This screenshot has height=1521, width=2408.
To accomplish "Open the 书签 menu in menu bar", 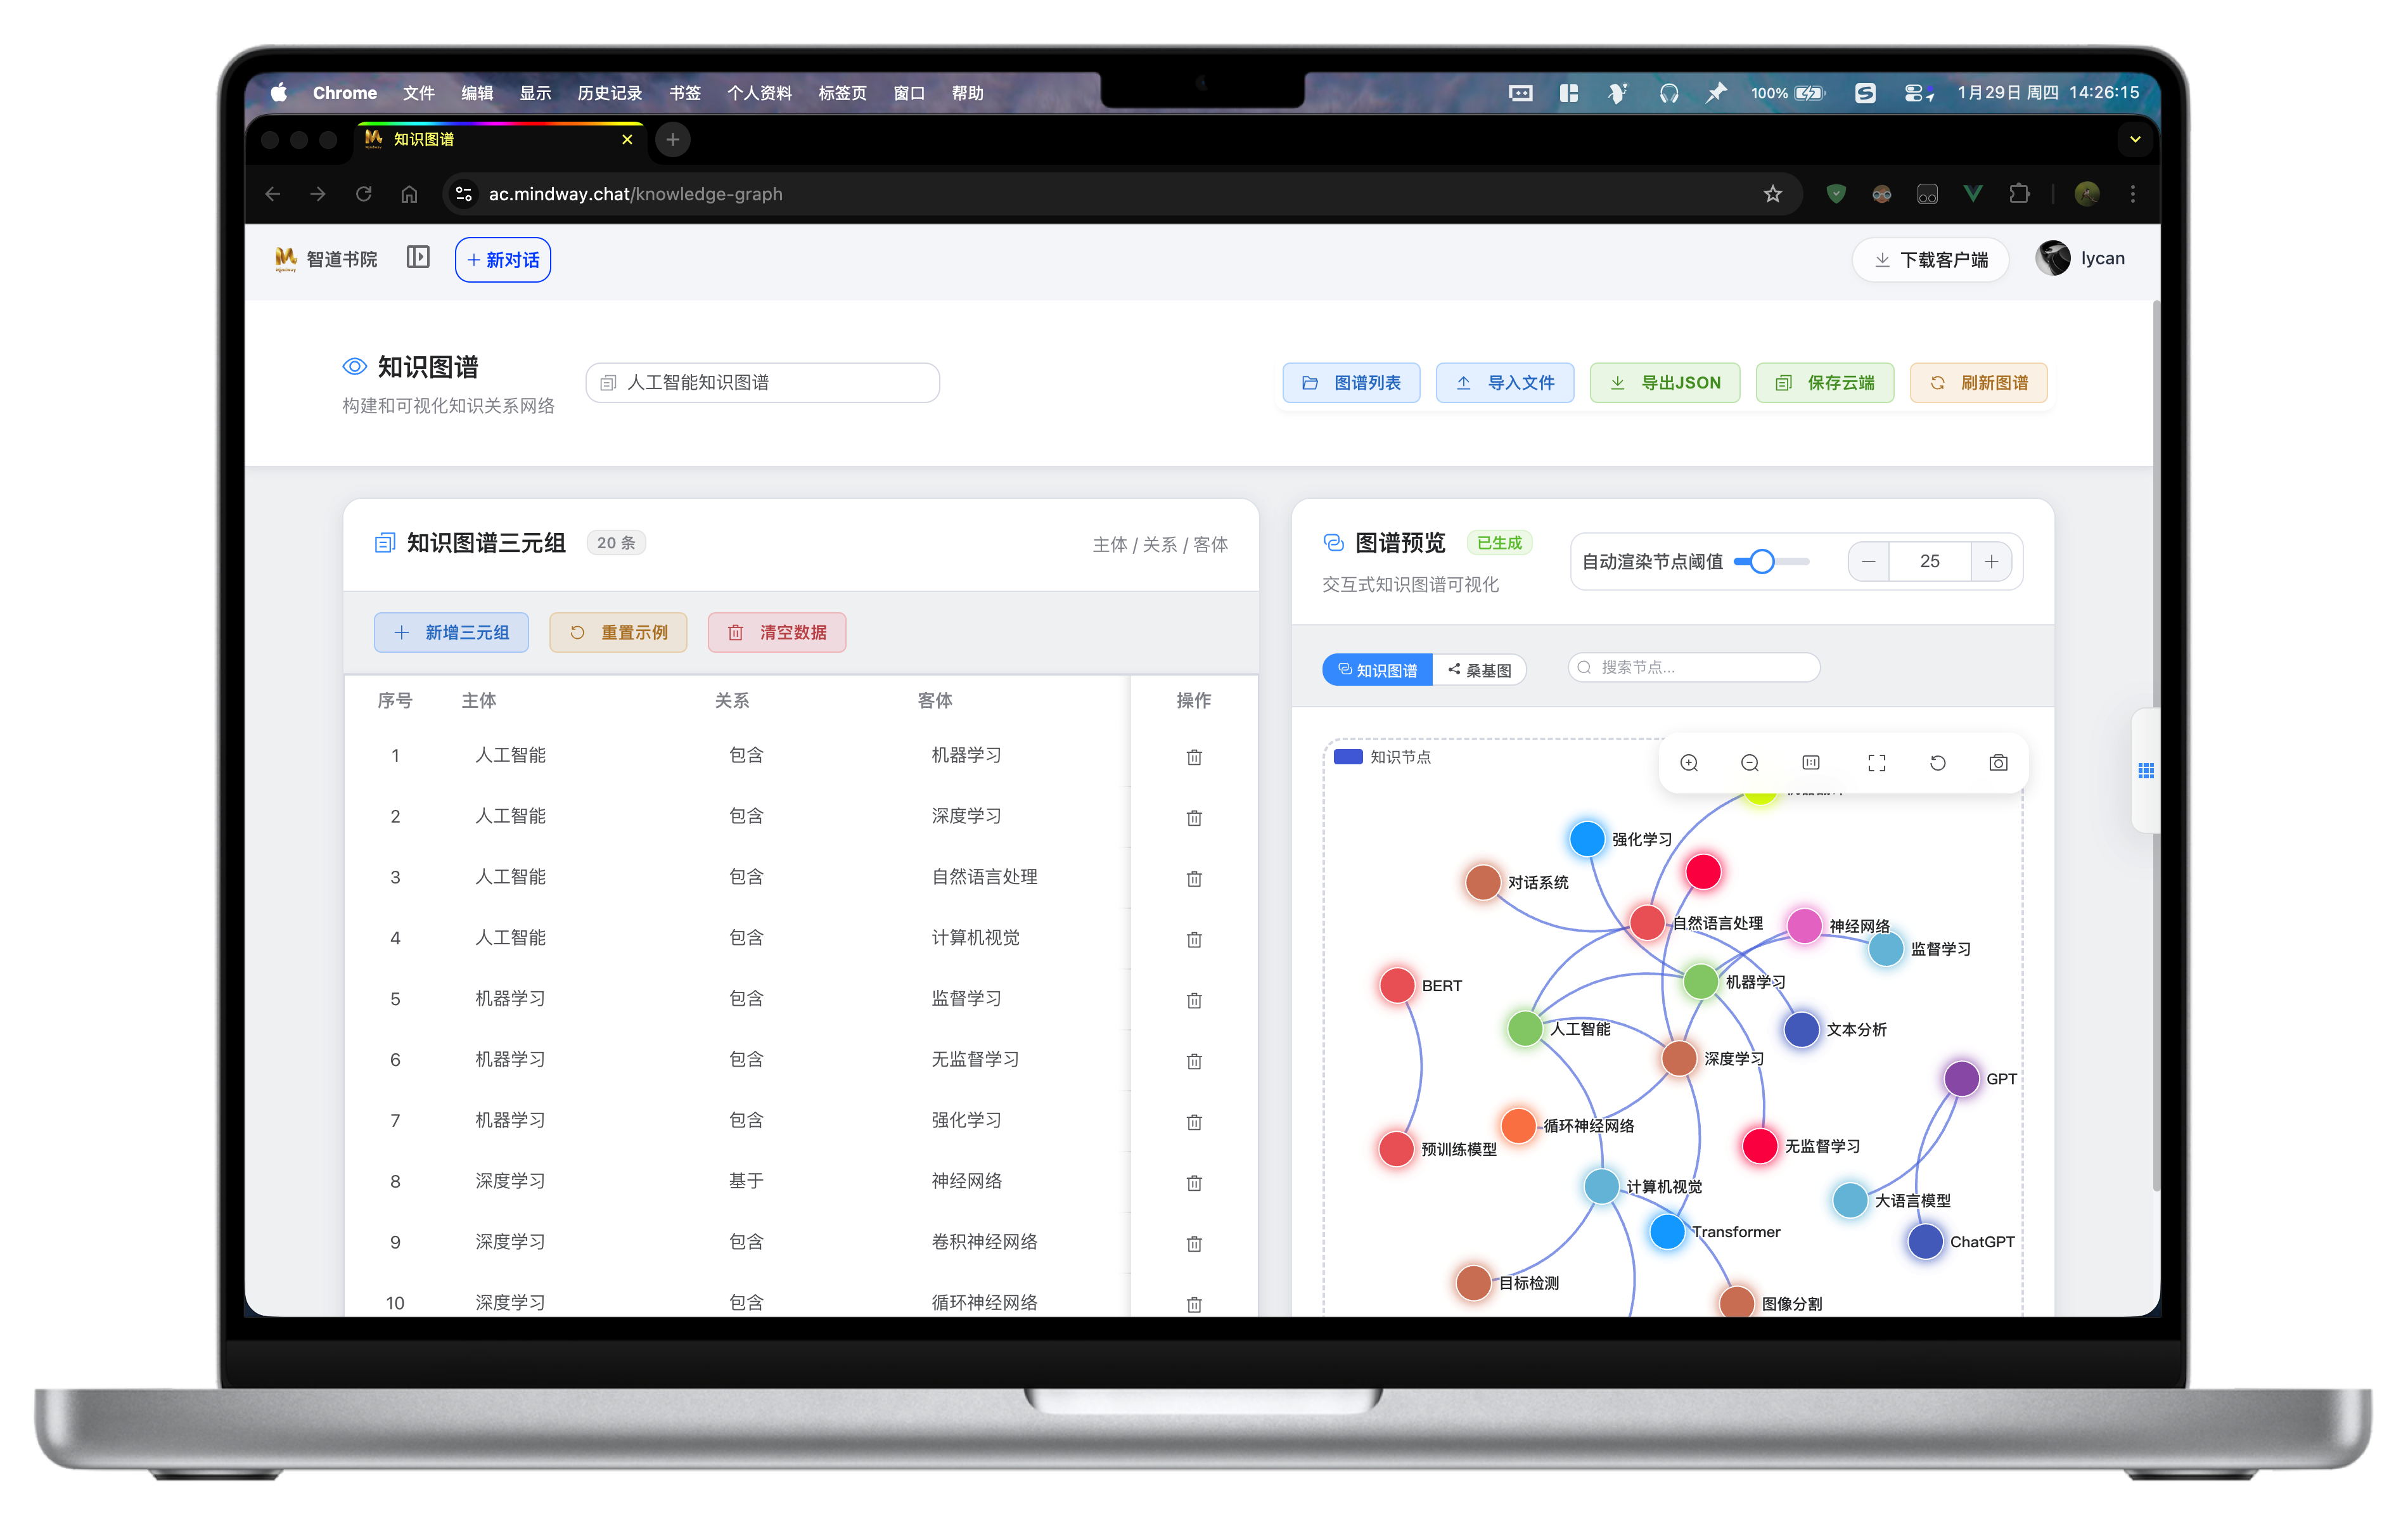I will click(685, 93).
